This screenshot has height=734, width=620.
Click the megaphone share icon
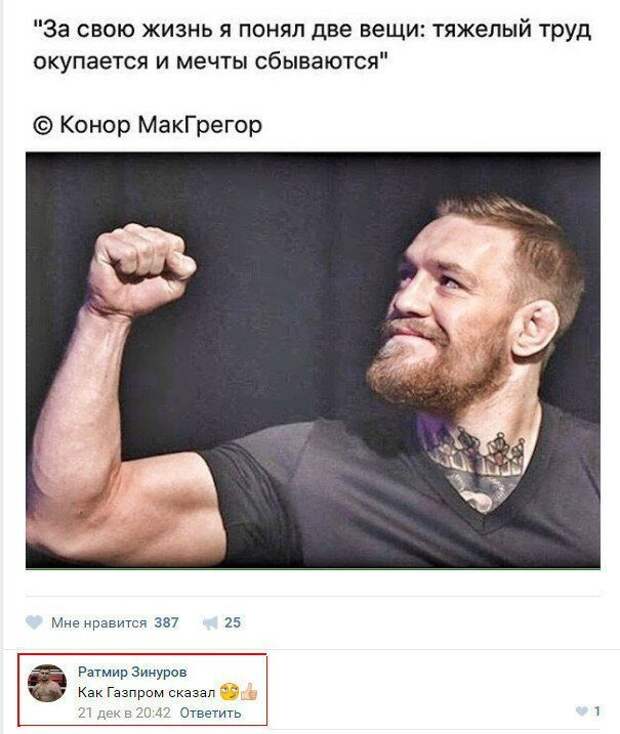[x=210, y=623]
